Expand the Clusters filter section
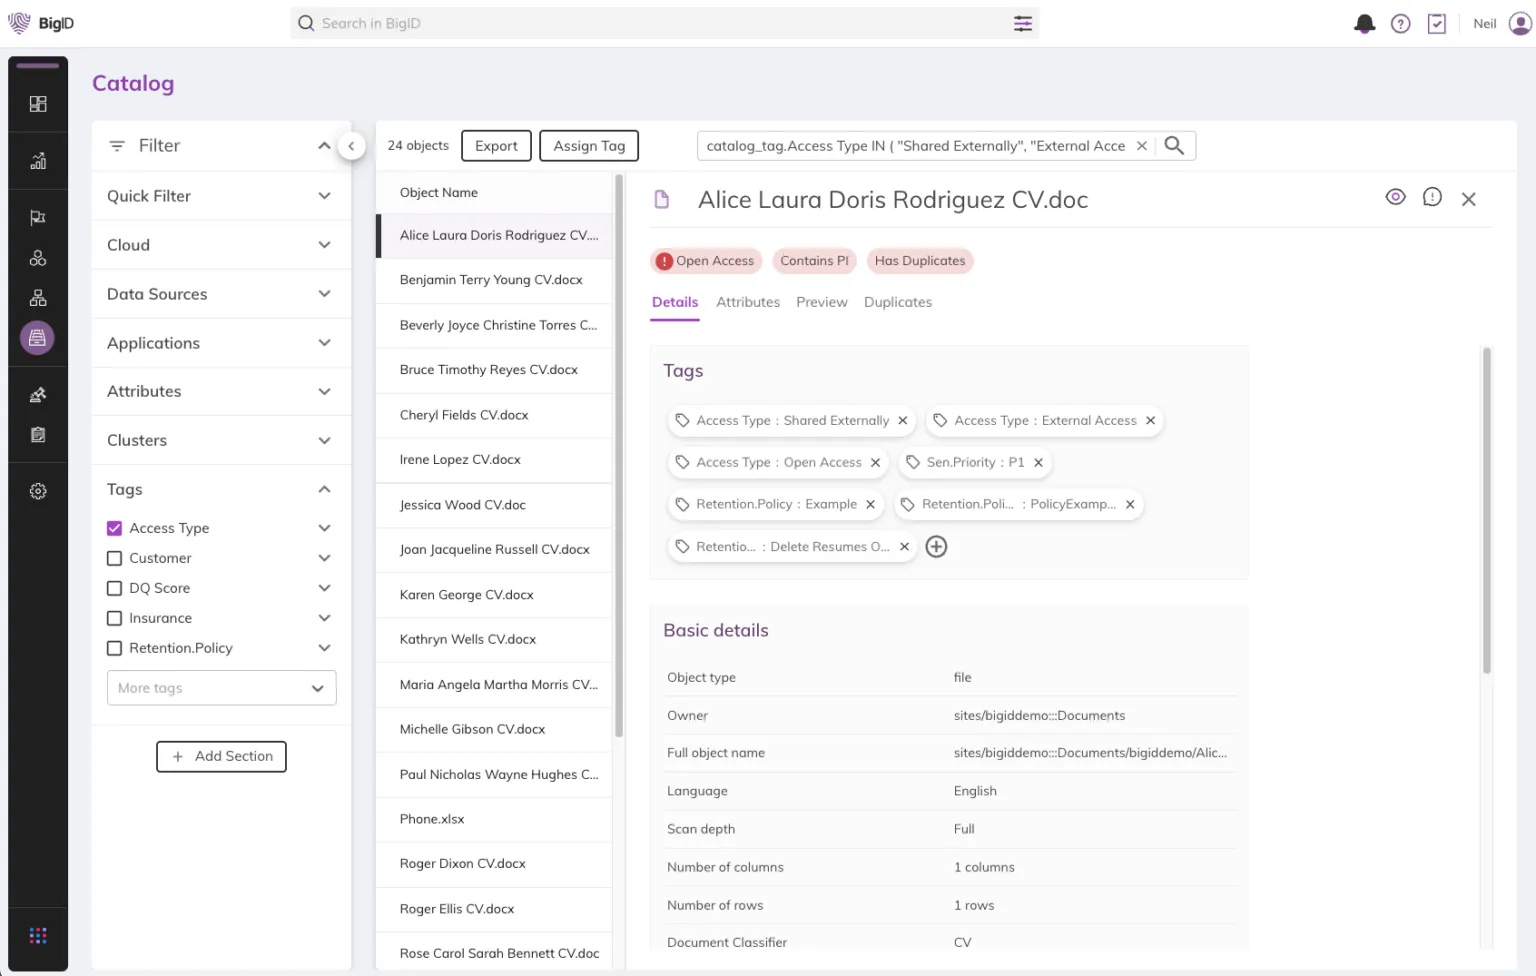Image resolution: width=1536 pixels, height=976 pixels. tap(221, 440)
